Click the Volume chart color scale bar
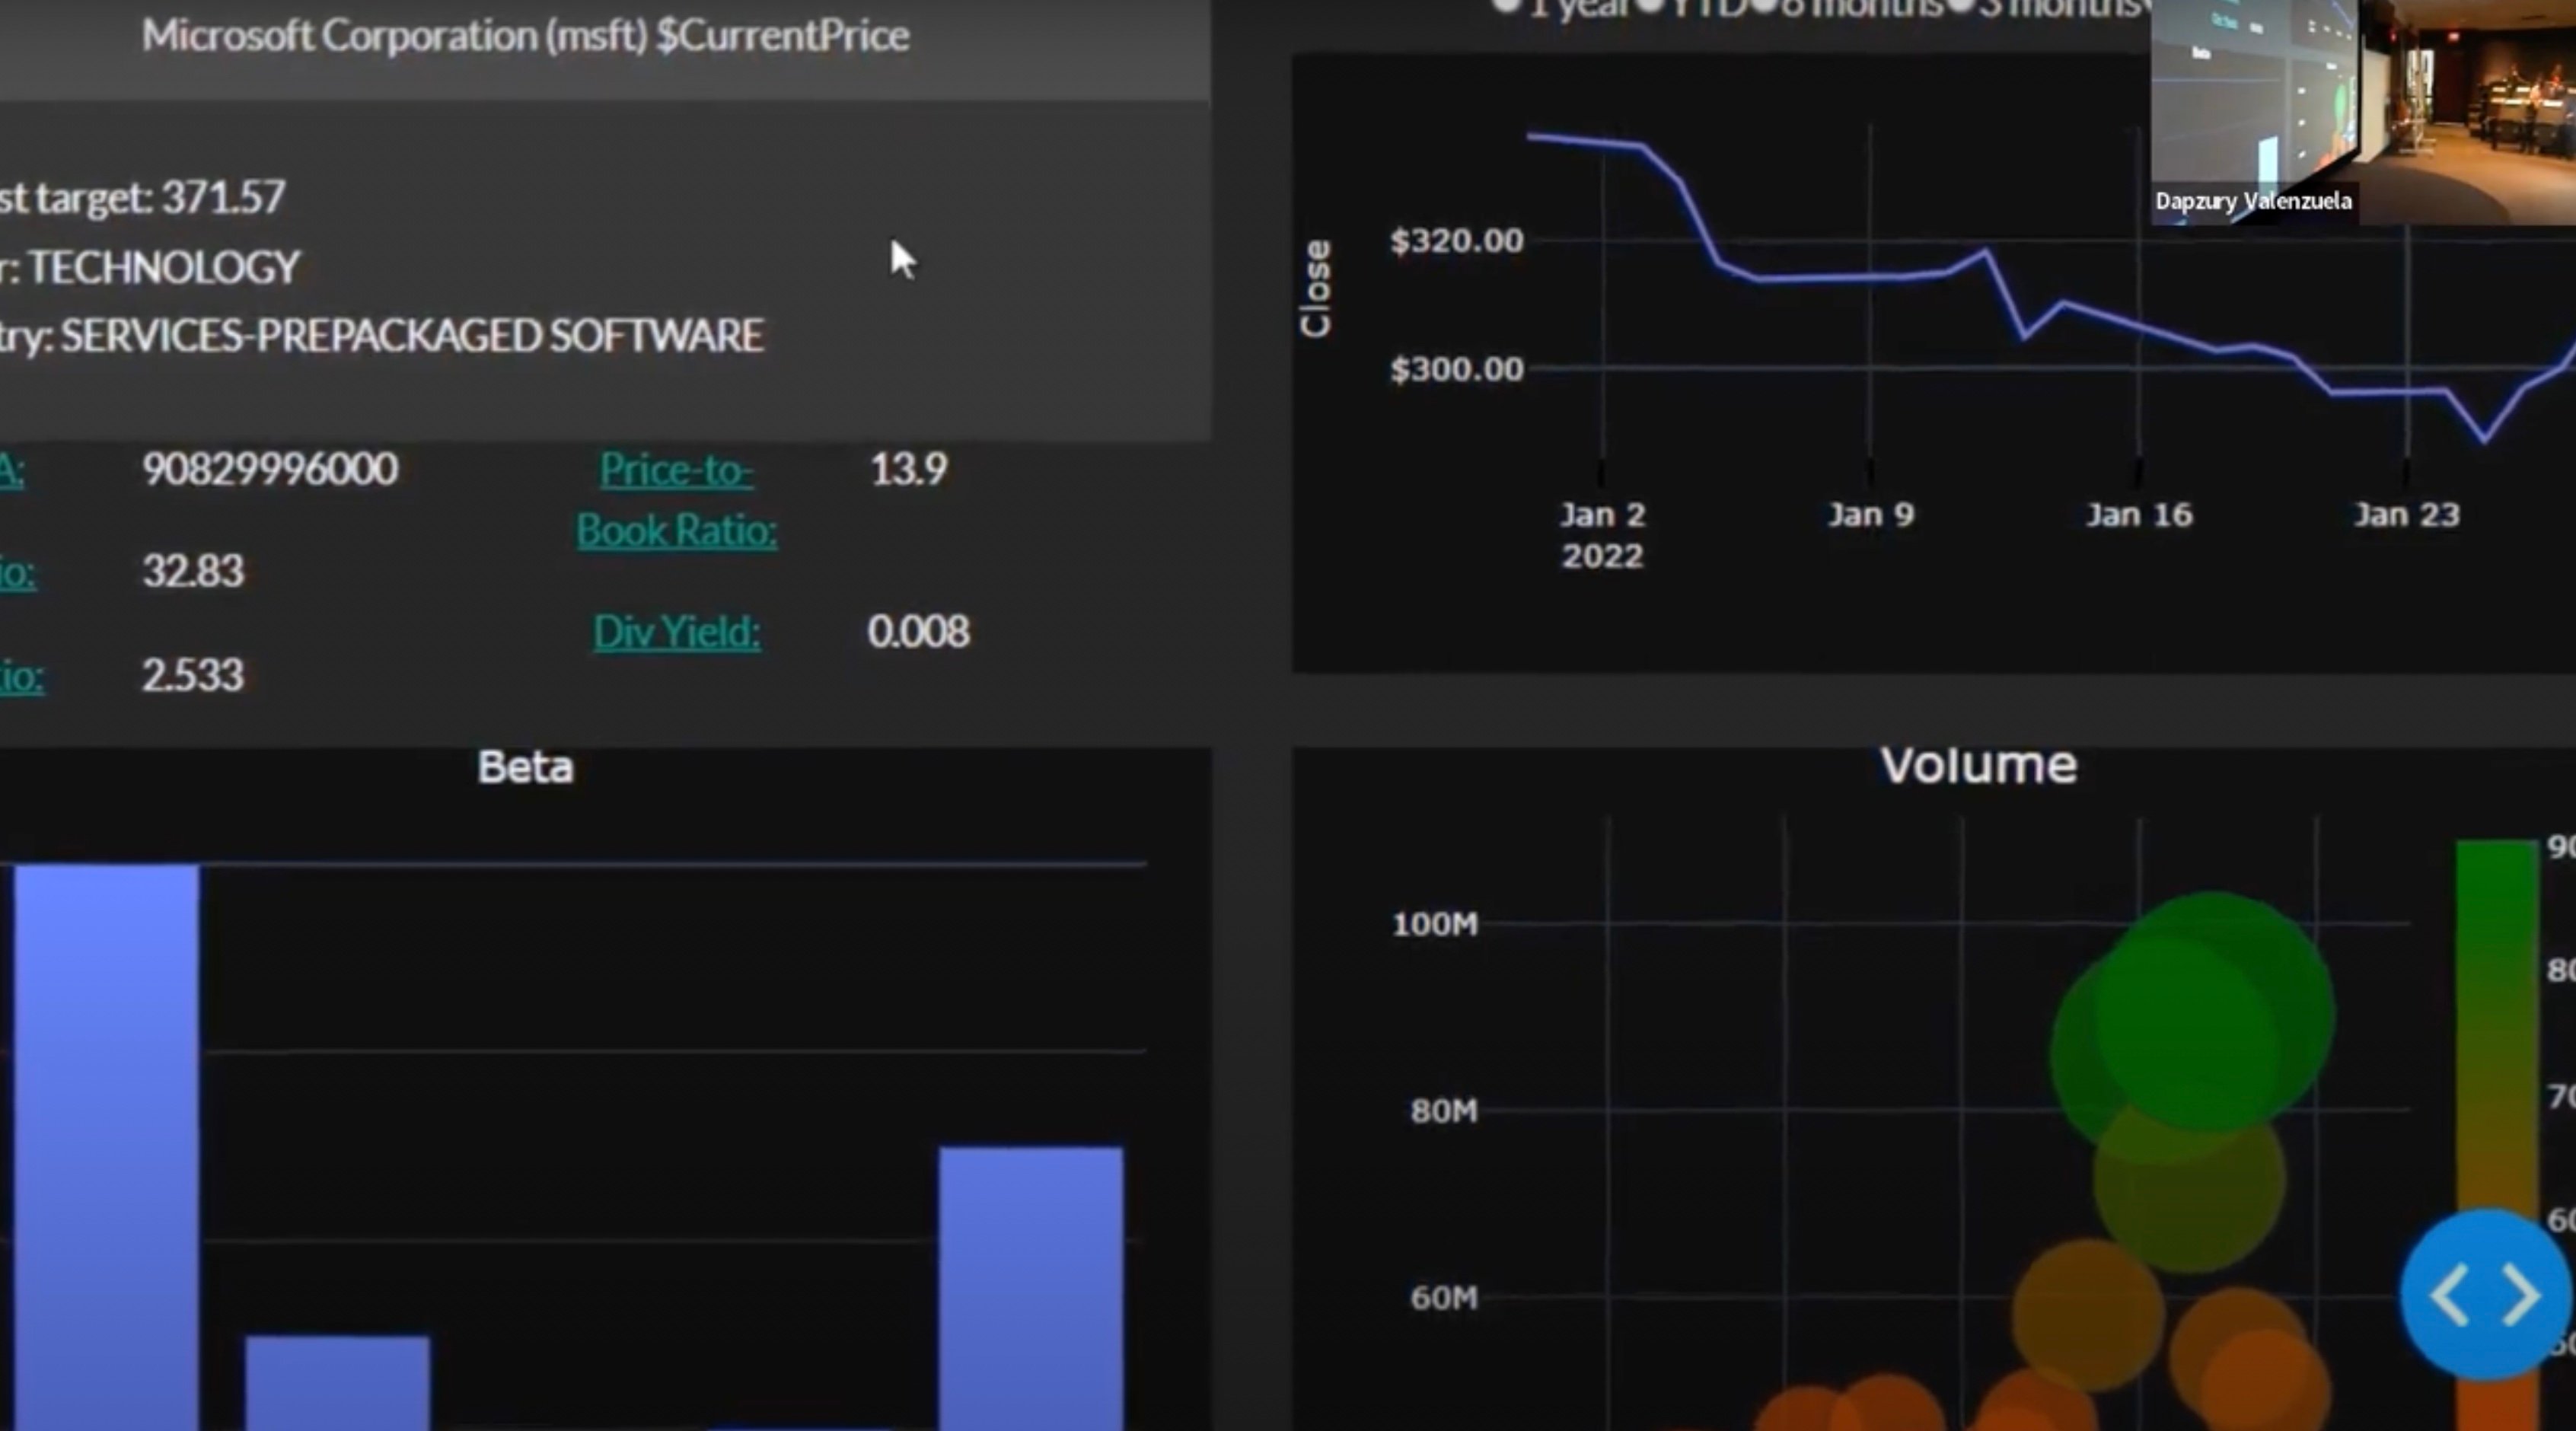 2497,1135
